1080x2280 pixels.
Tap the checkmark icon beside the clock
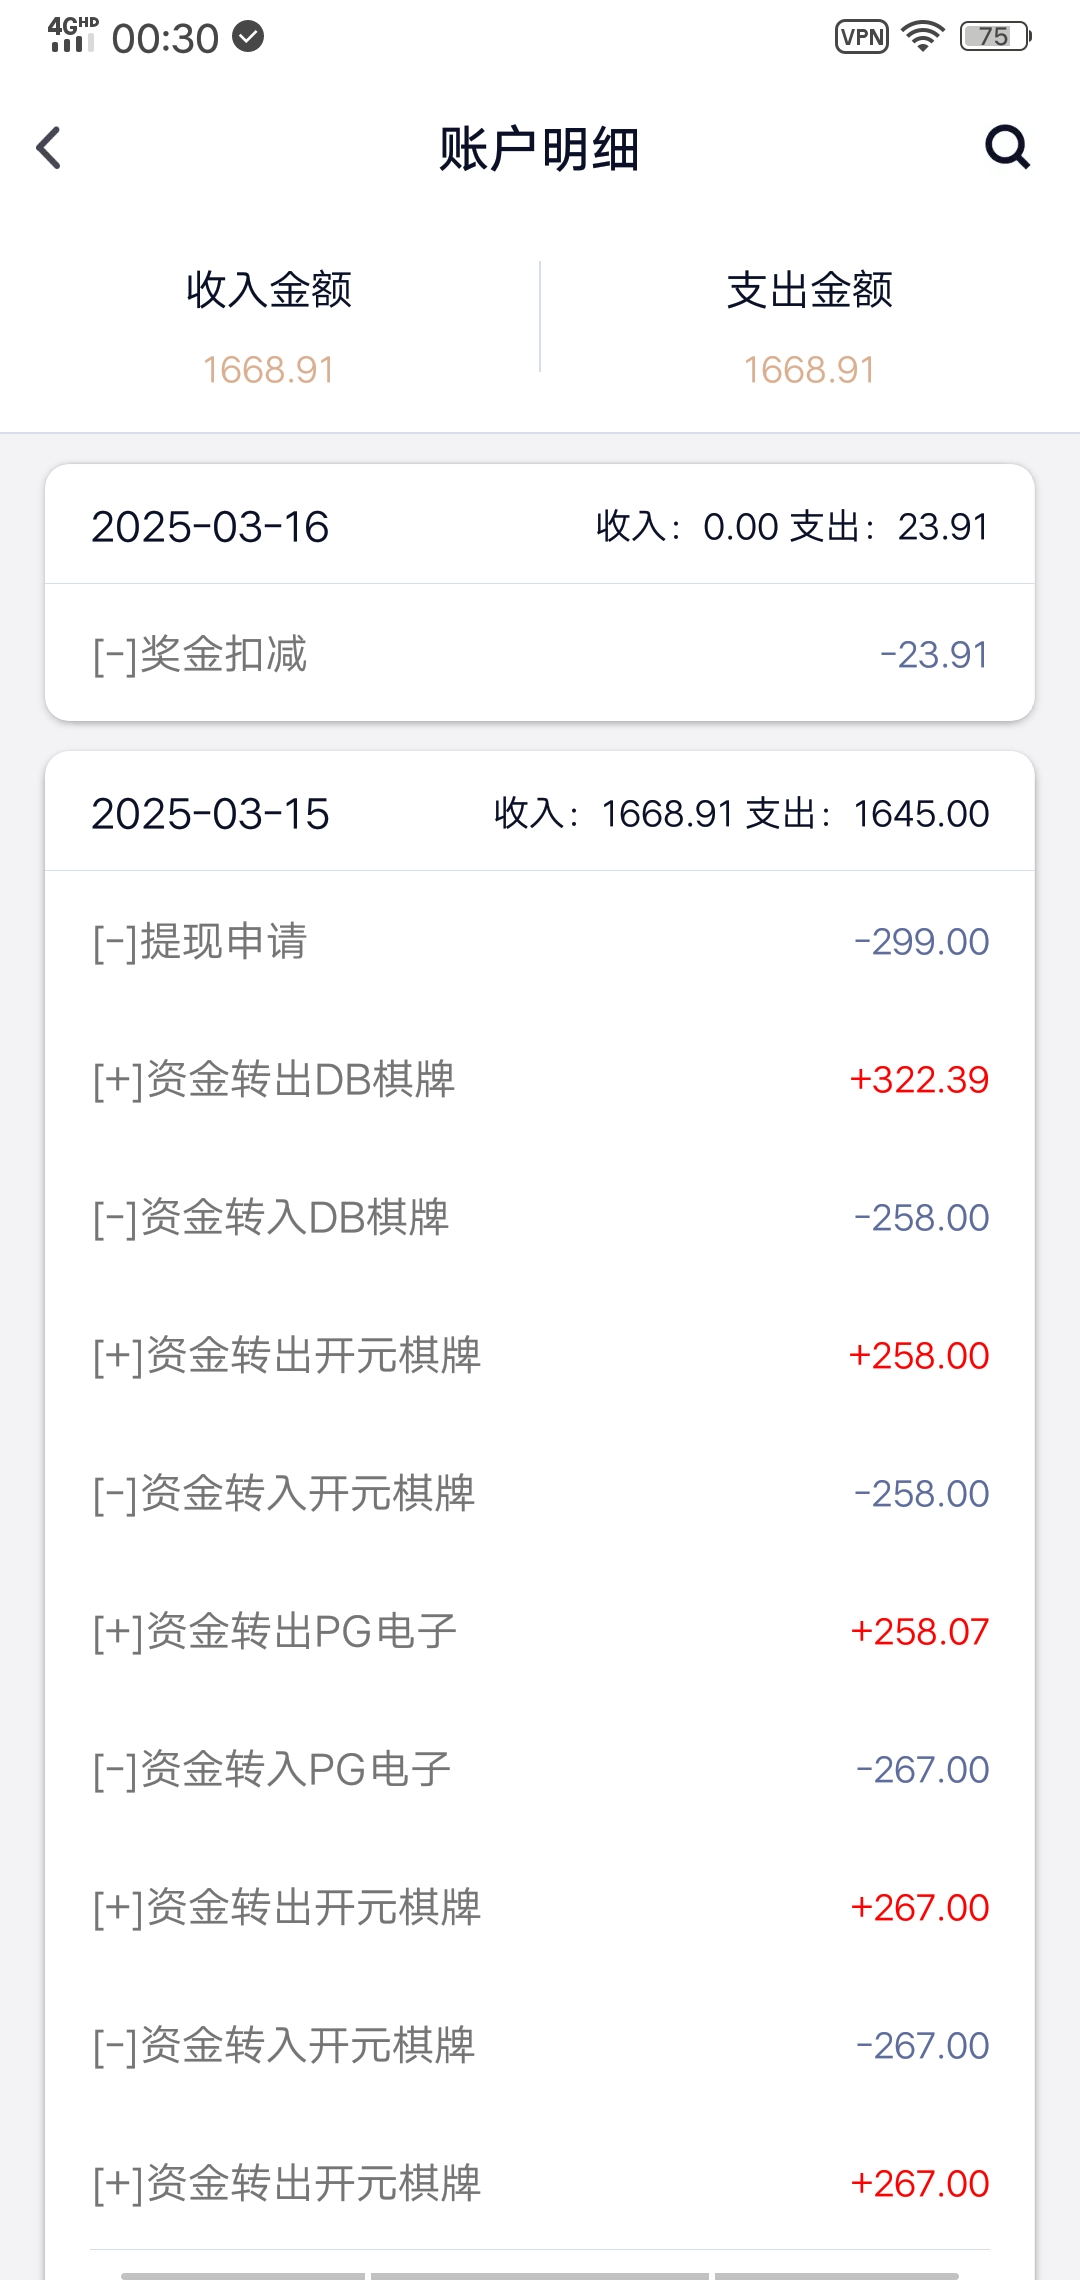click(x=248, y=37)
